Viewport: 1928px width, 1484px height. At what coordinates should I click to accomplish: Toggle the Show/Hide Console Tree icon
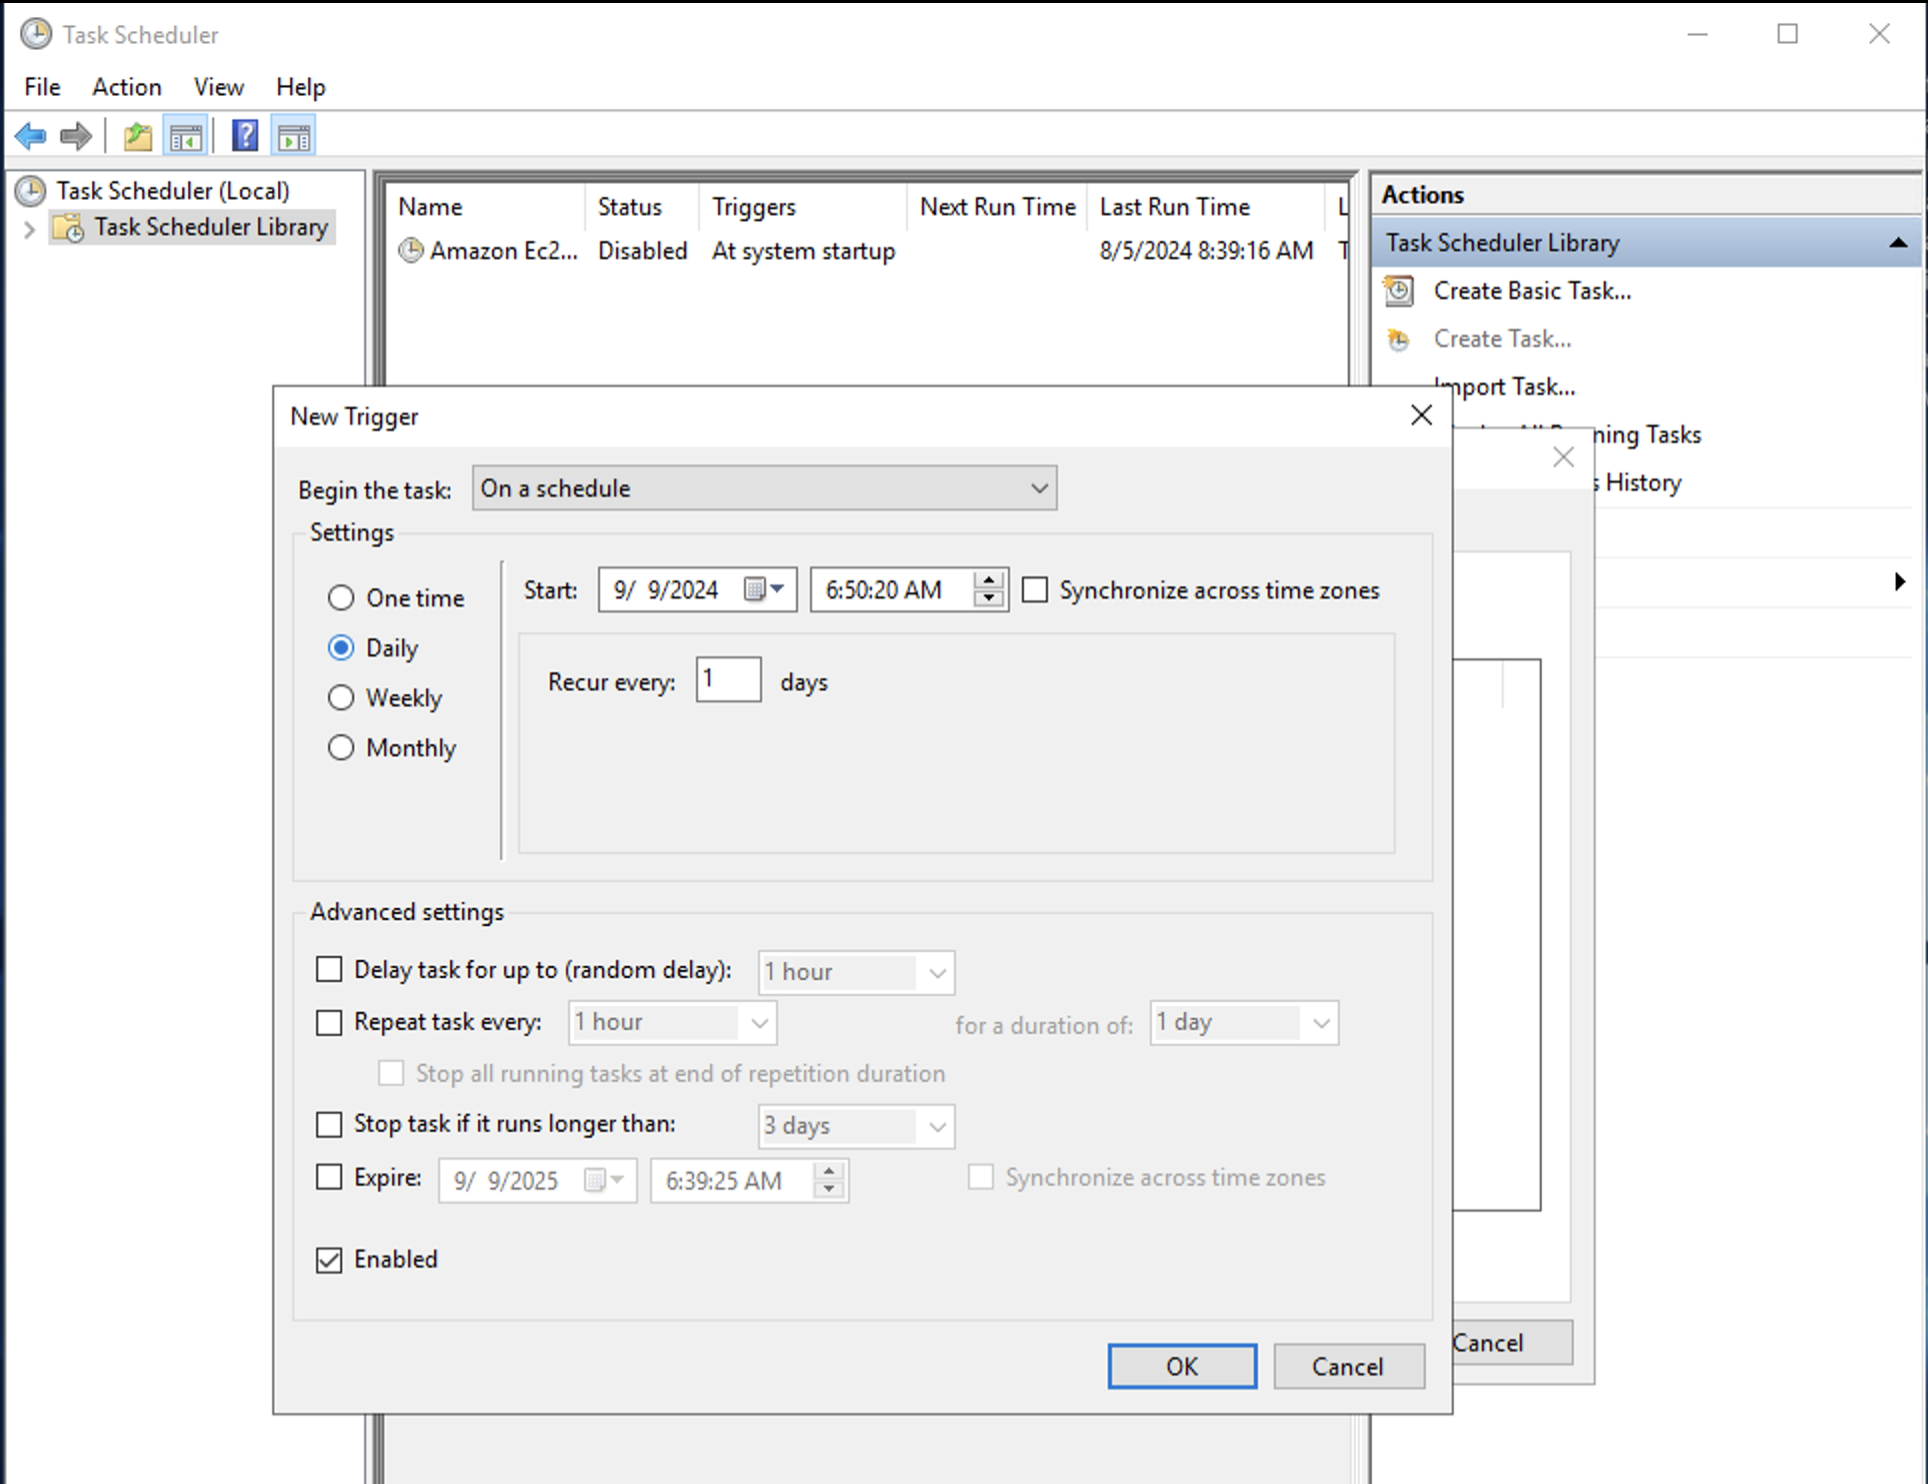pyautogui.click(x=186, y=136)
